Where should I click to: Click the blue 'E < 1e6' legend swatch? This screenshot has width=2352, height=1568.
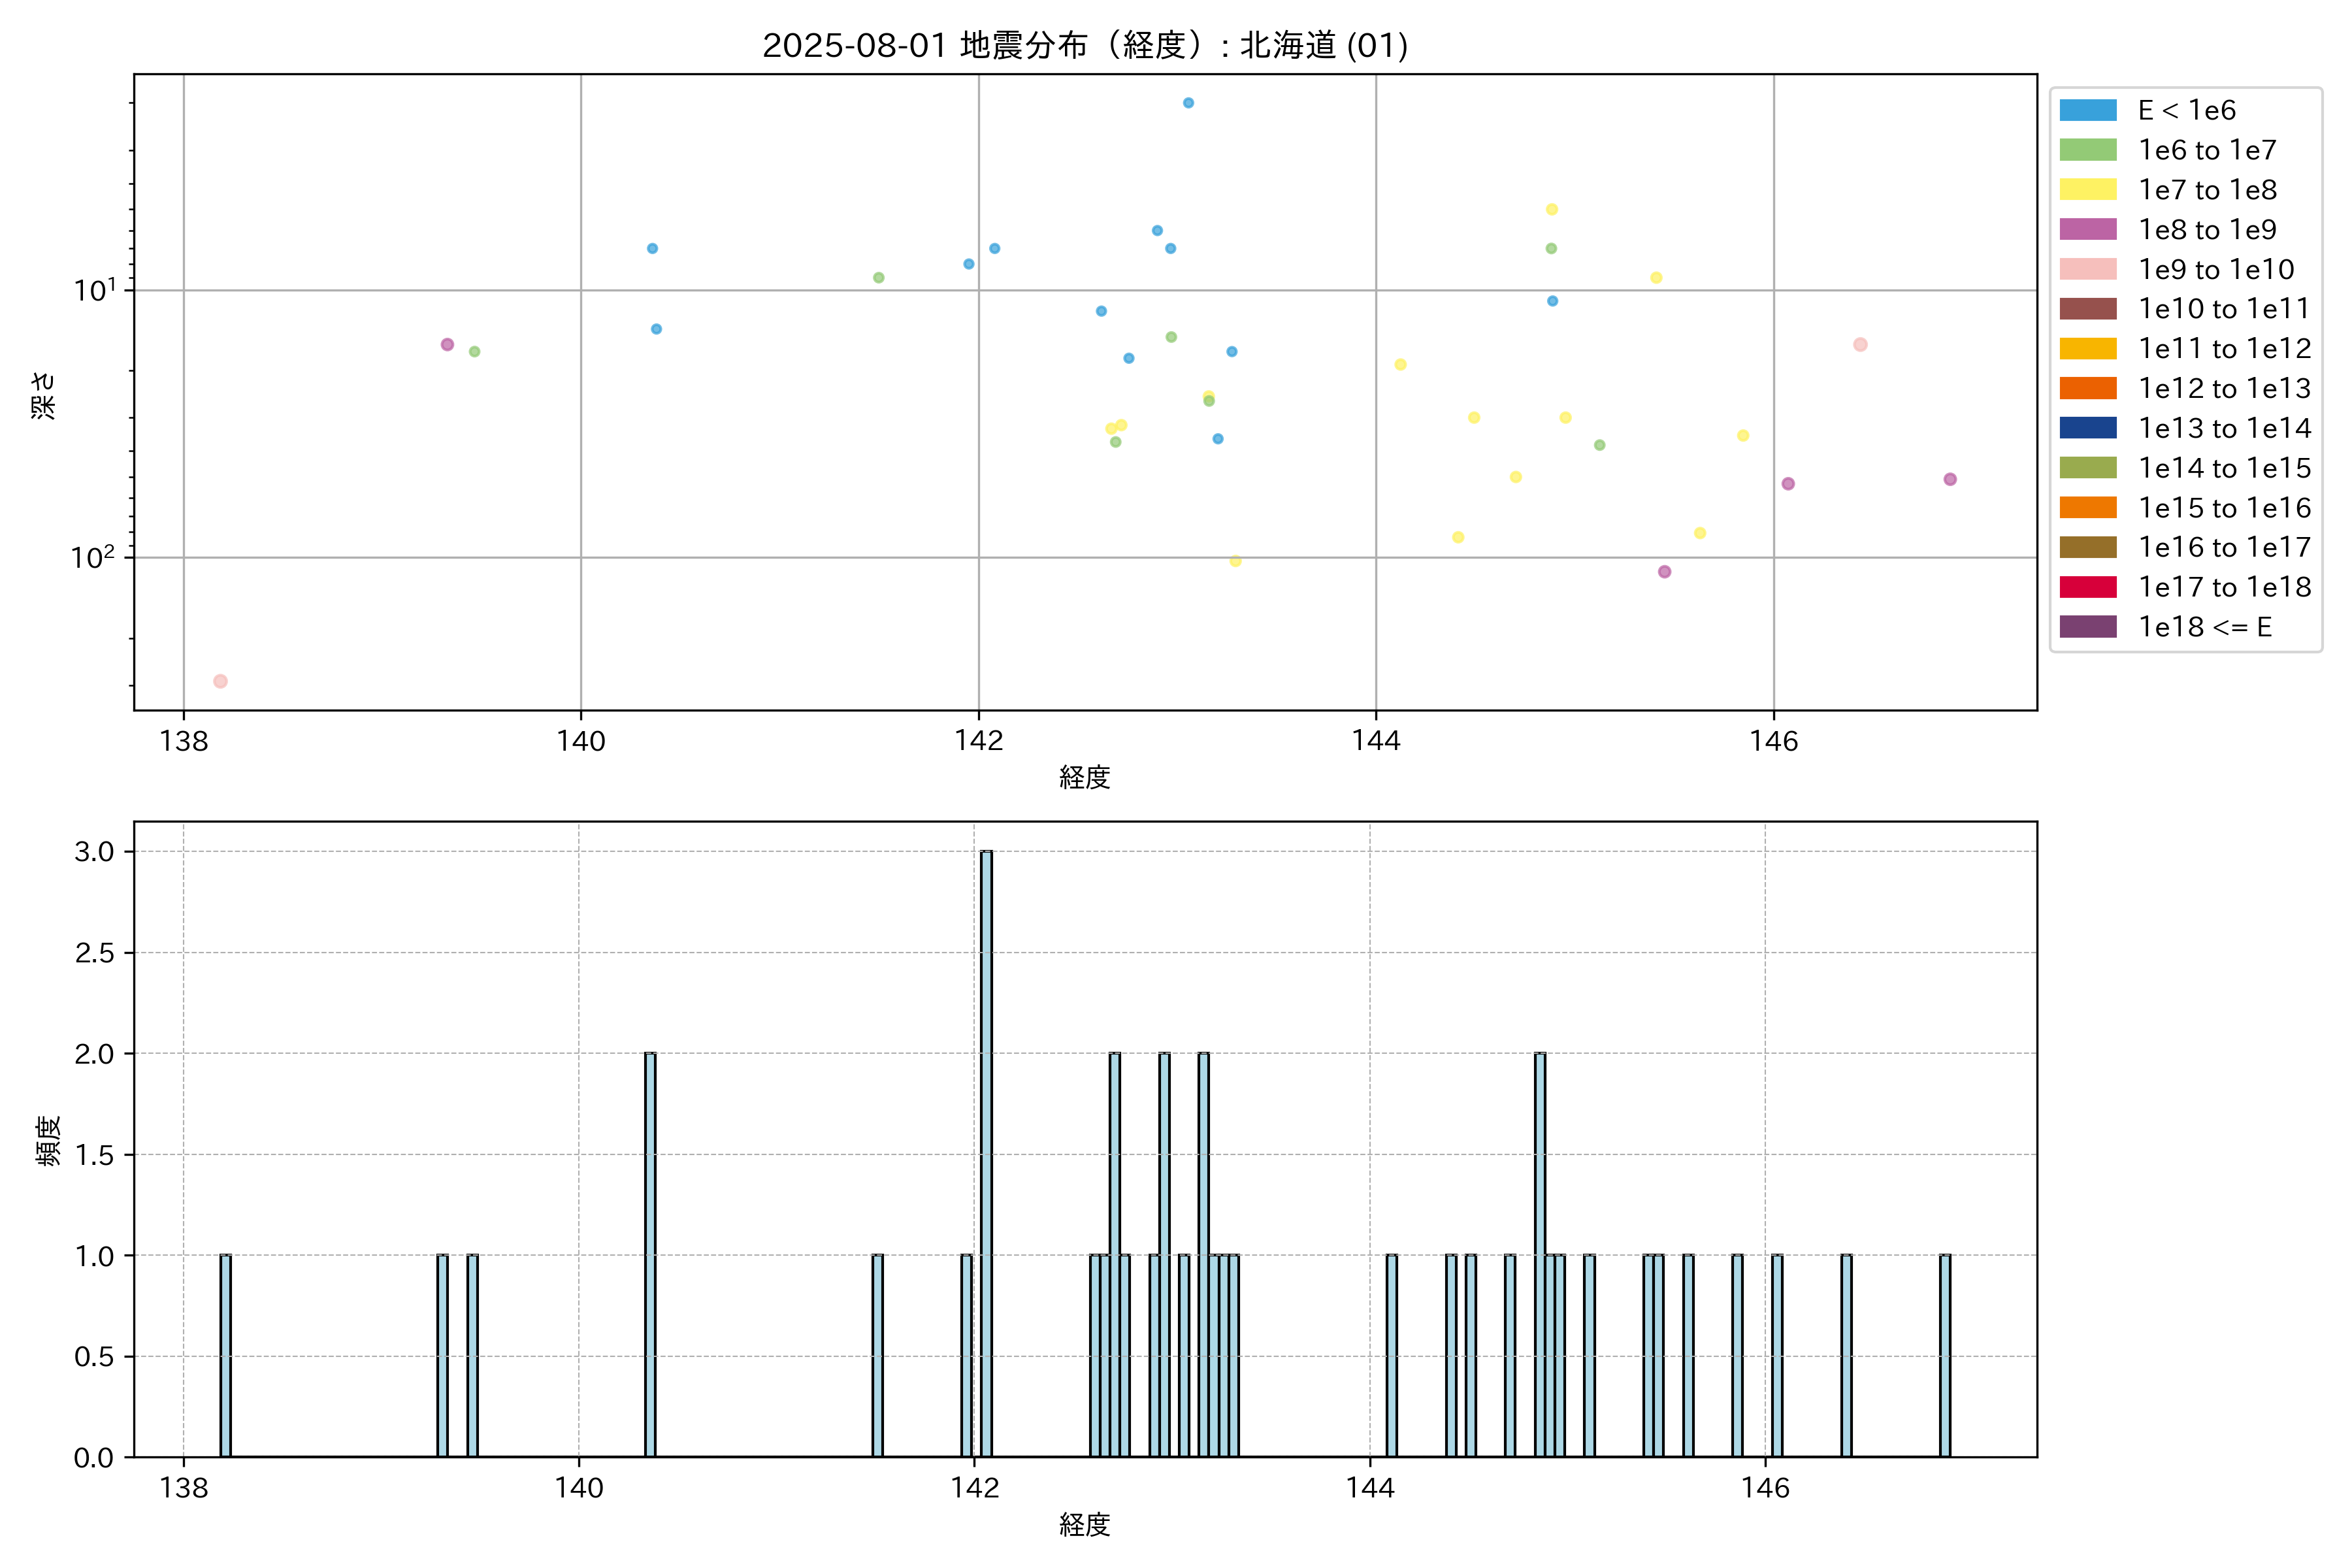point(2087,110)
